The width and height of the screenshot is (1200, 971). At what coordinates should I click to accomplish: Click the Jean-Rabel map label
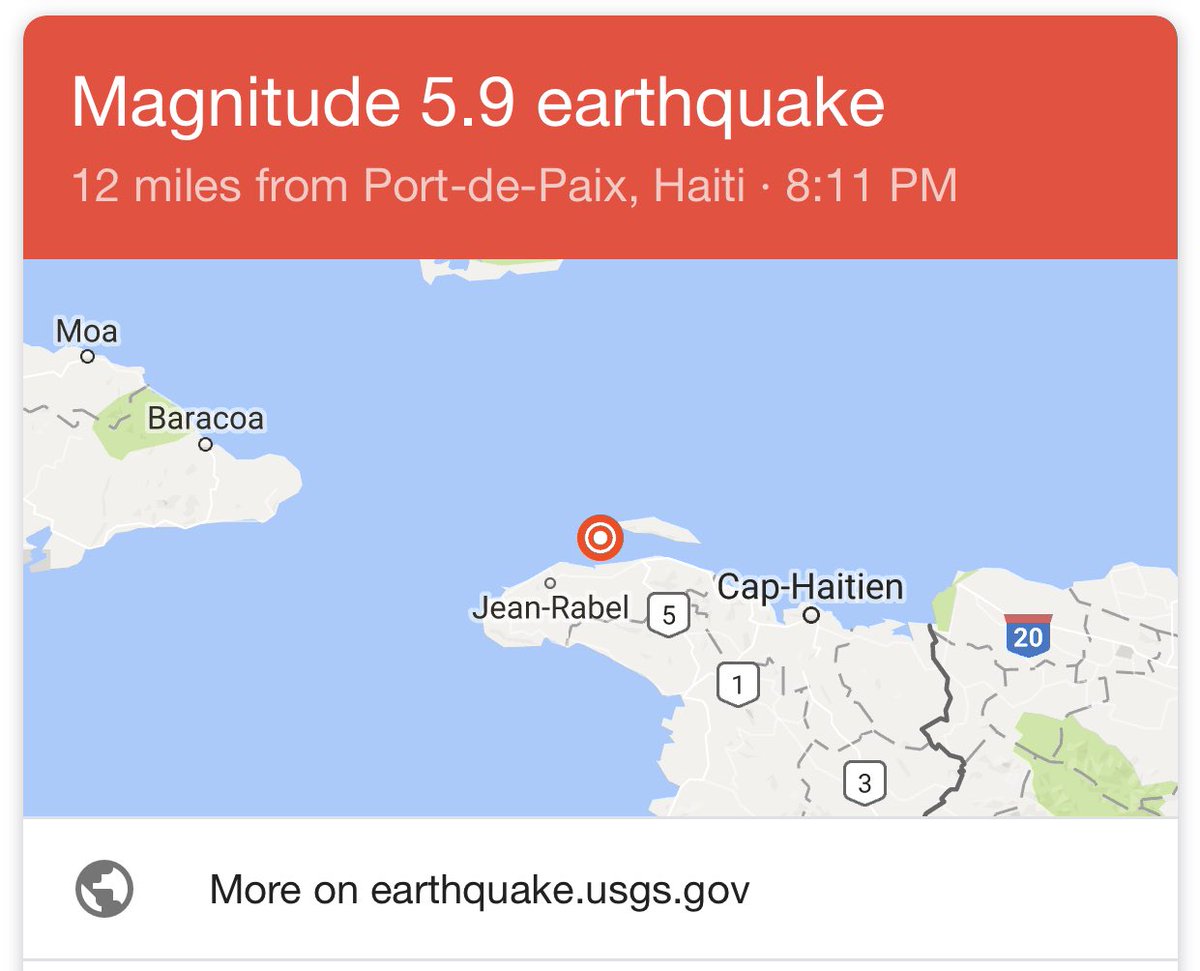[x=551, y=607]
